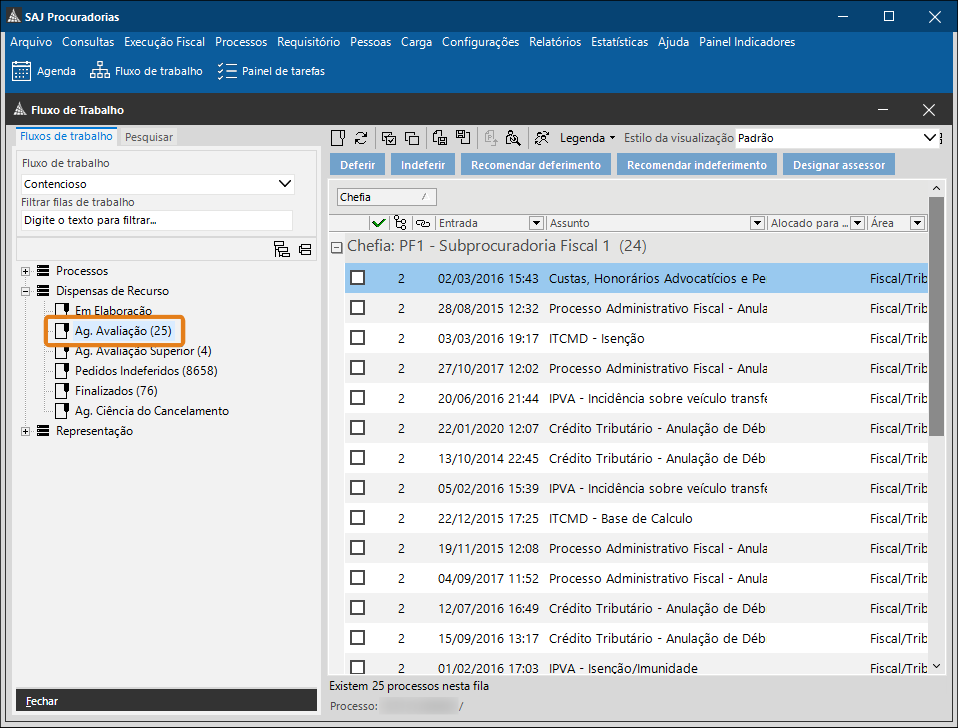The width and height of the screenshot is (958, 728).
Task: Click the select all checkboxes toolbar icon
Action: [389, 138]
